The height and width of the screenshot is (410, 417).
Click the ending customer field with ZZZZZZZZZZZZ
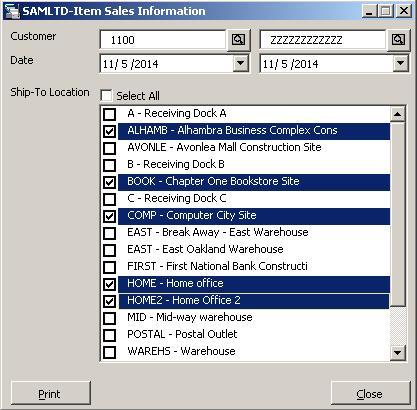click(x=323, y=40)
